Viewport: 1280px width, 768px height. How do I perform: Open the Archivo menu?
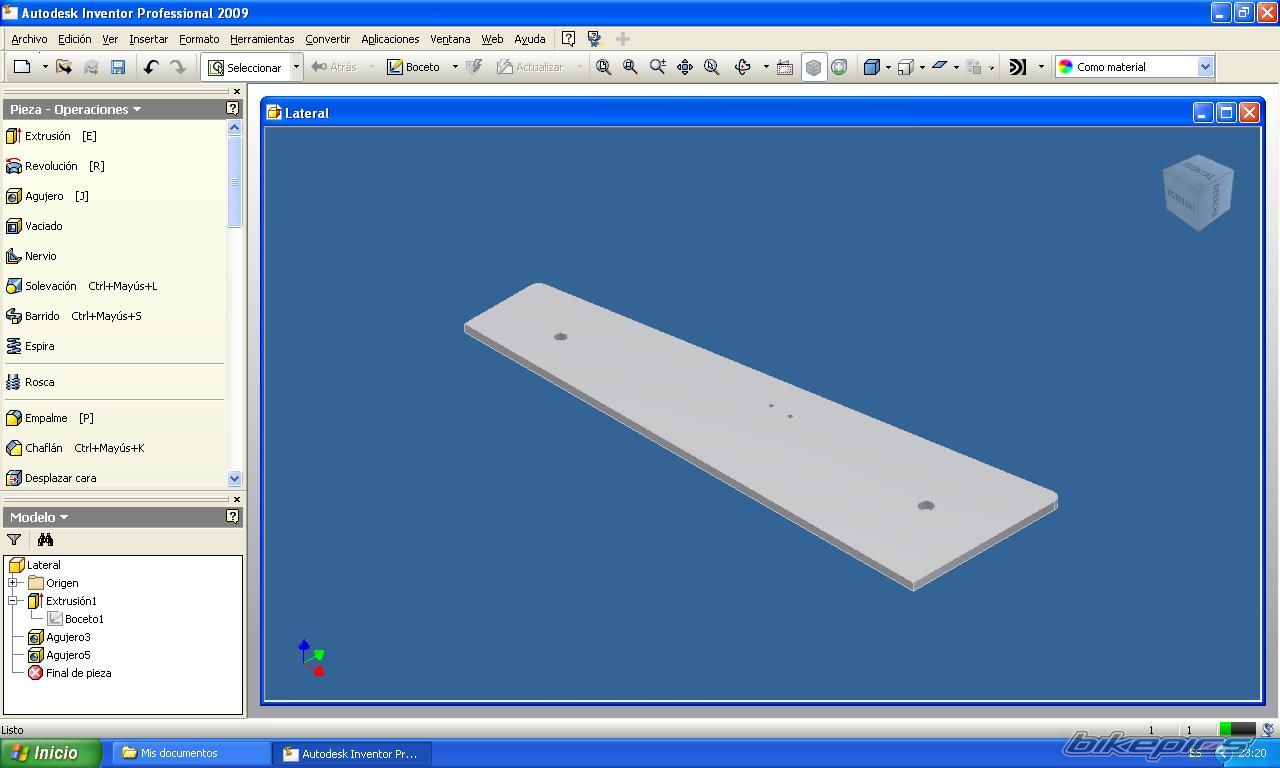pos(29,39)
